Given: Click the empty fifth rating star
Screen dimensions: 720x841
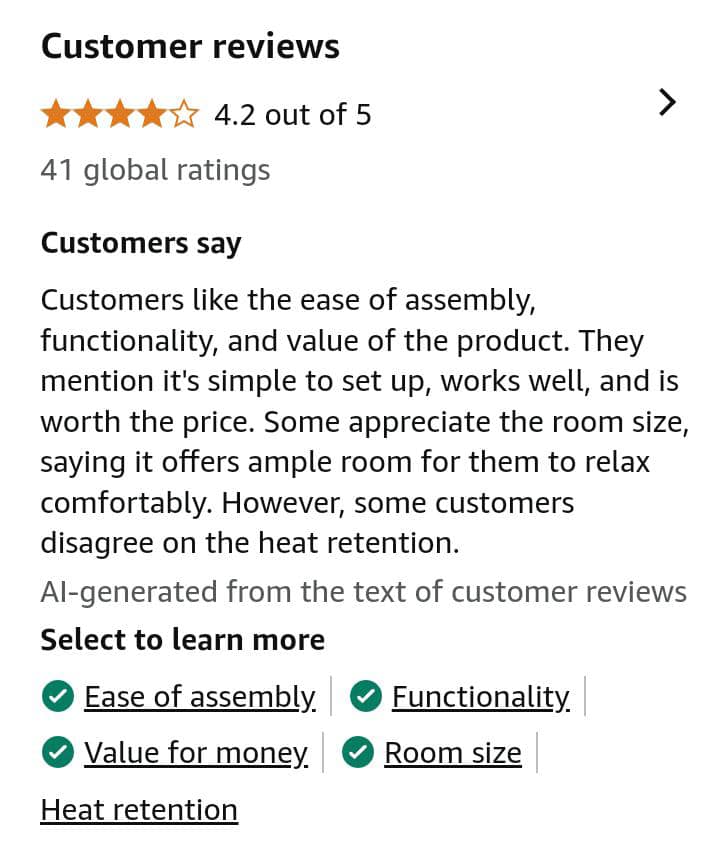Looking at the screenshot, I should click(x=185, y=115).
